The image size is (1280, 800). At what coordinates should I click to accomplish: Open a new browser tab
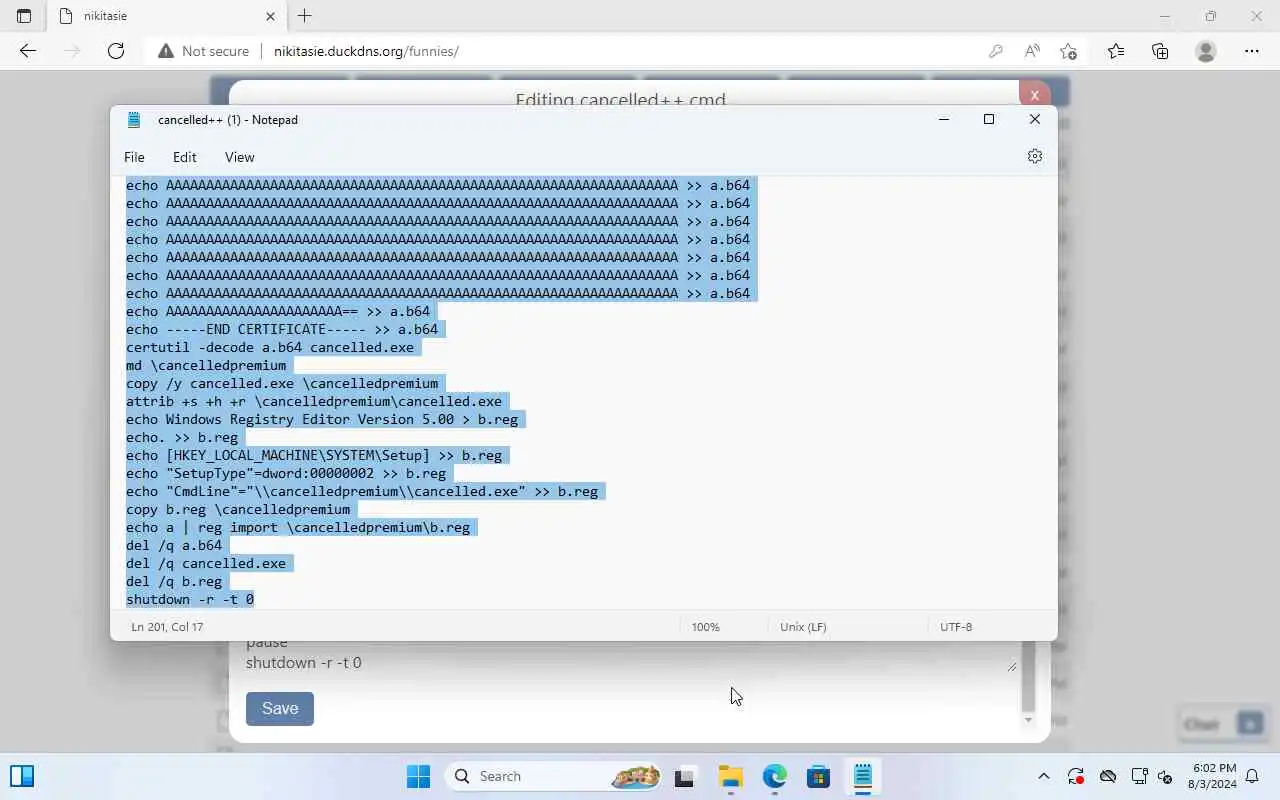click(x=305, y=16)
